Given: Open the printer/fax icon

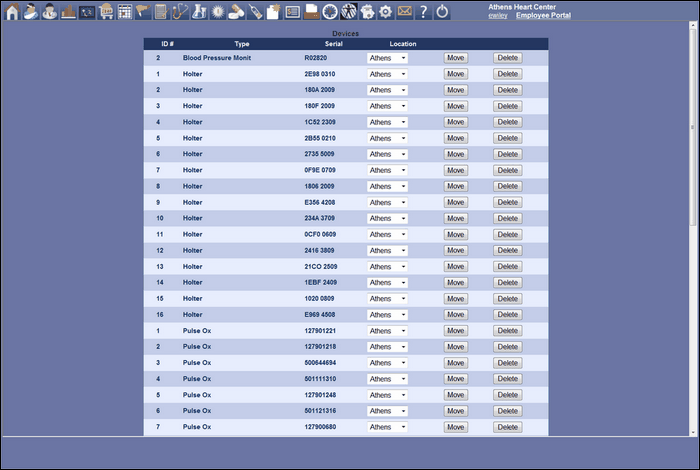Looking at the screenshot, I should click(x=311, y=12).
